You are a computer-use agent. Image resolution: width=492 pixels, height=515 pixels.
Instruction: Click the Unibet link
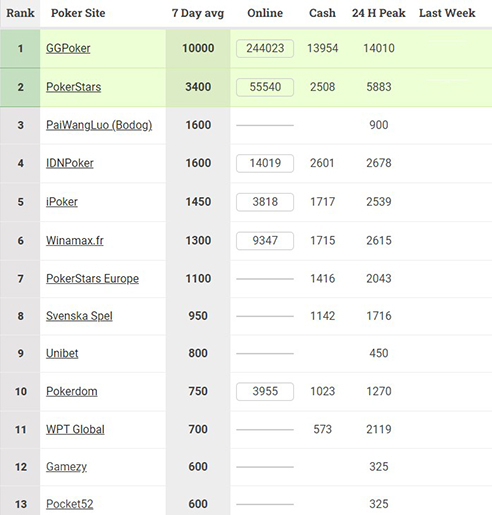pyautogui.click(x=62, y=353)
